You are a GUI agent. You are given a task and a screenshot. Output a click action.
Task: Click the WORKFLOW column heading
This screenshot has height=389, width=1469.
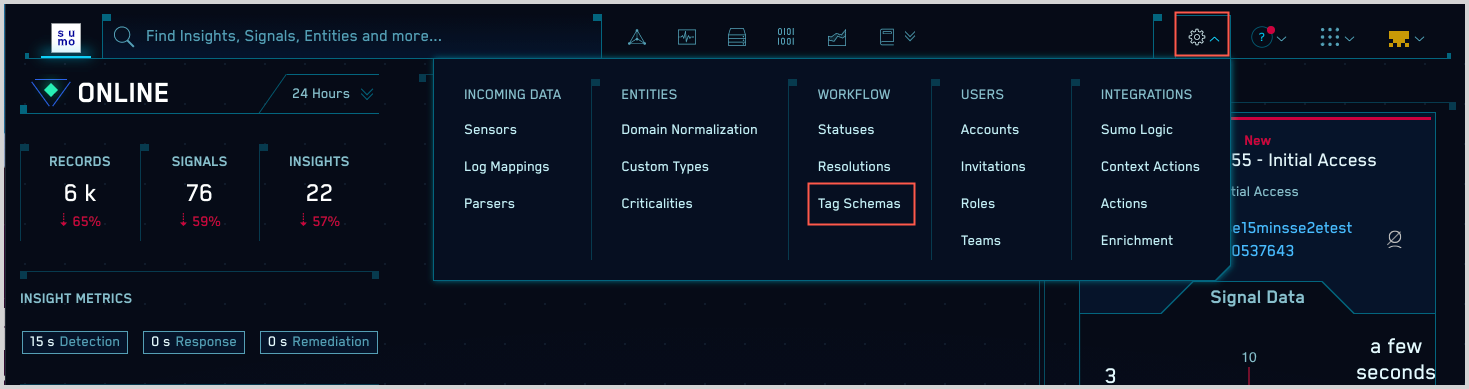click(854, 94)
